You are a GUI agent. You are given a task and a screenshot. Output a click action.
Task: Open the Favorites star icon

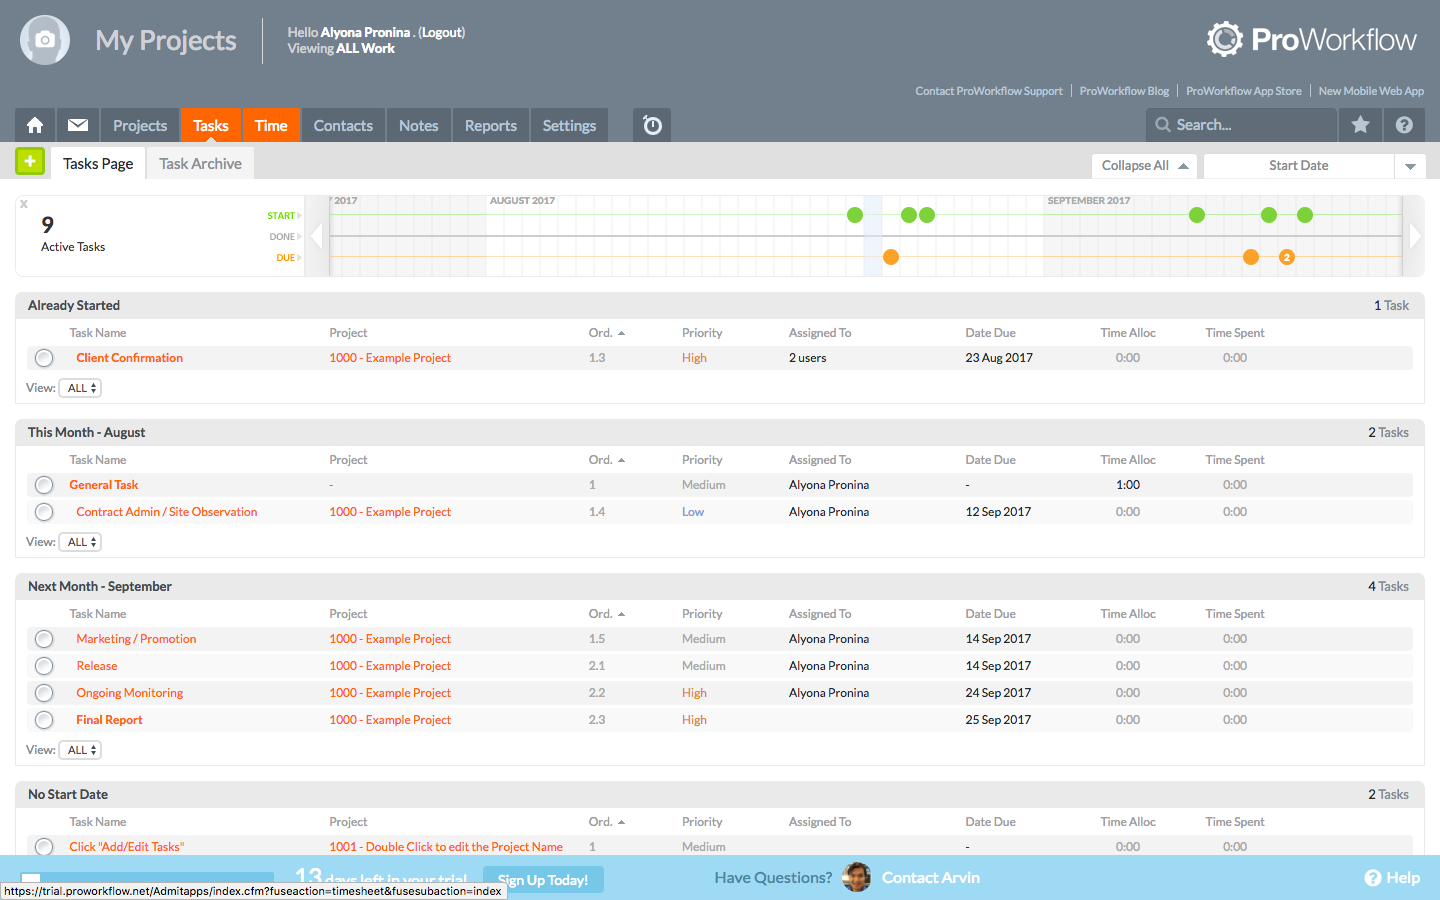[x=1361, y=125]
